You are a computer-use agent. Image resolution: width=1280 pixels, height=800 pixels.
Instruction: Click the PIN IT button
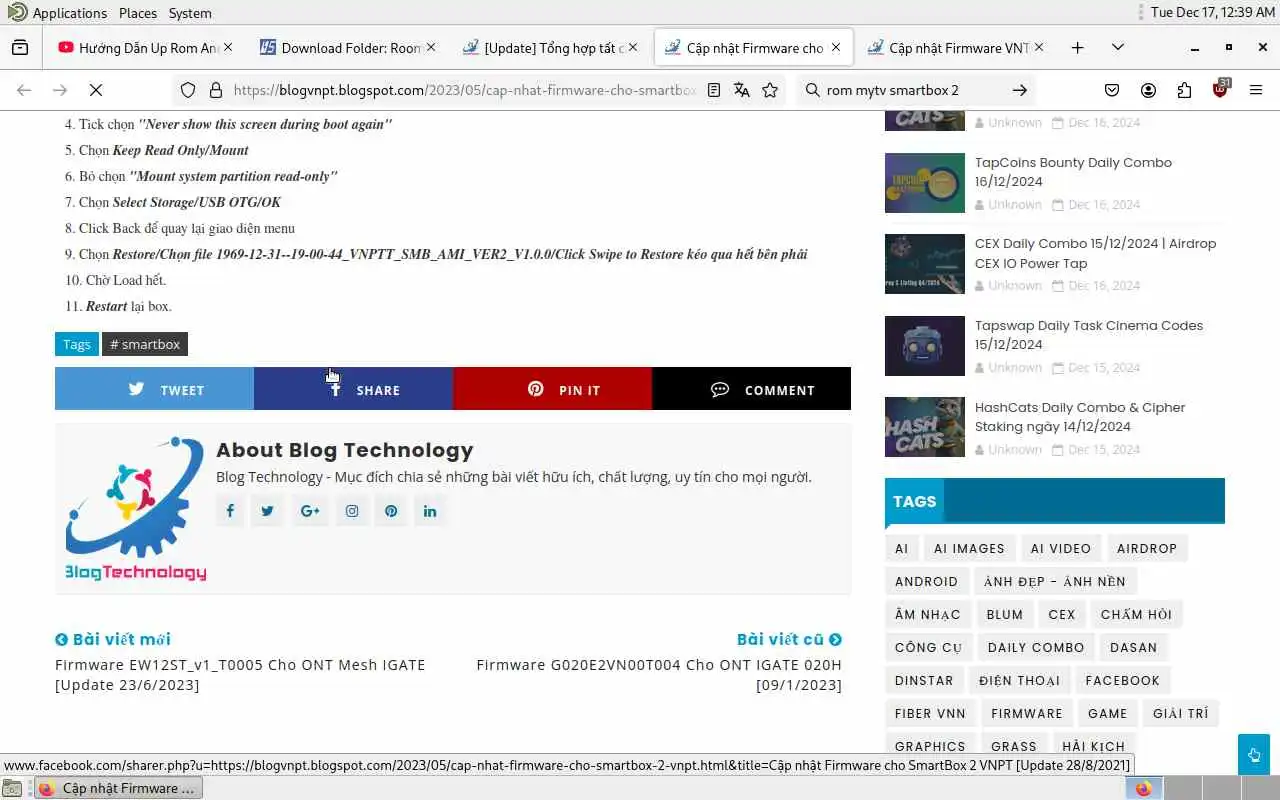[x=552, y=389]
